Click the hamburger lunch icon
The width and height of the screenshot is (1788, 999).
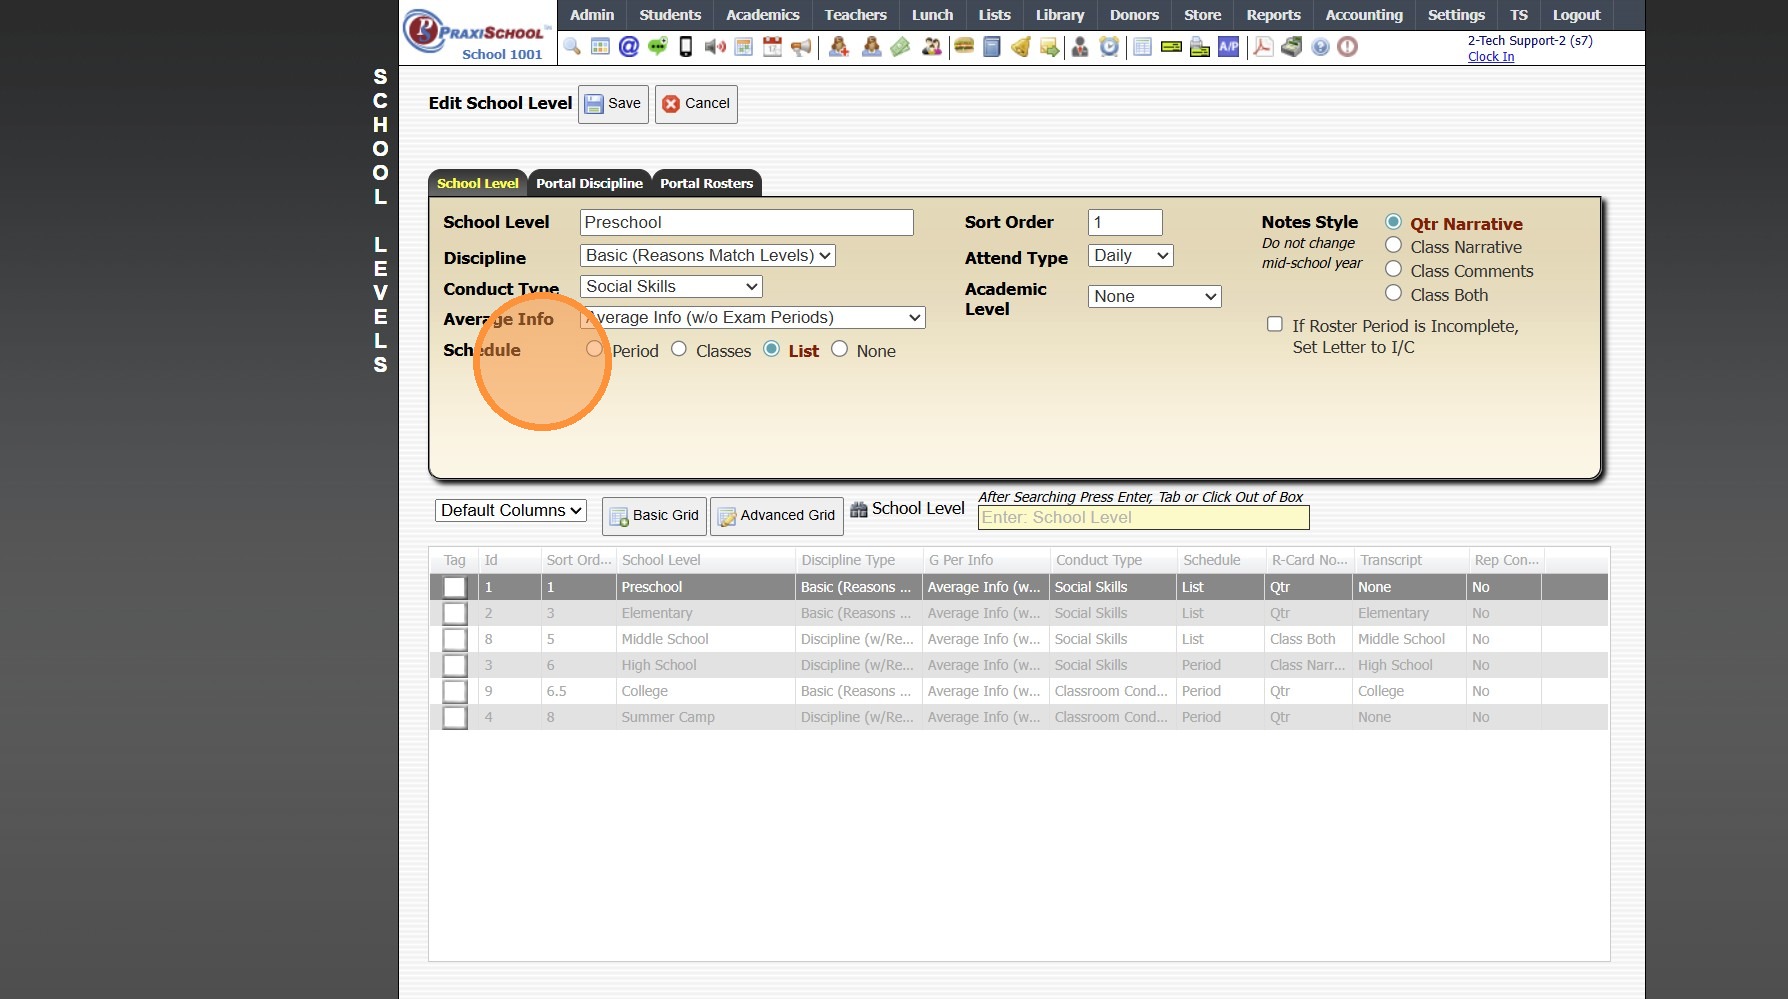point(964,47)
